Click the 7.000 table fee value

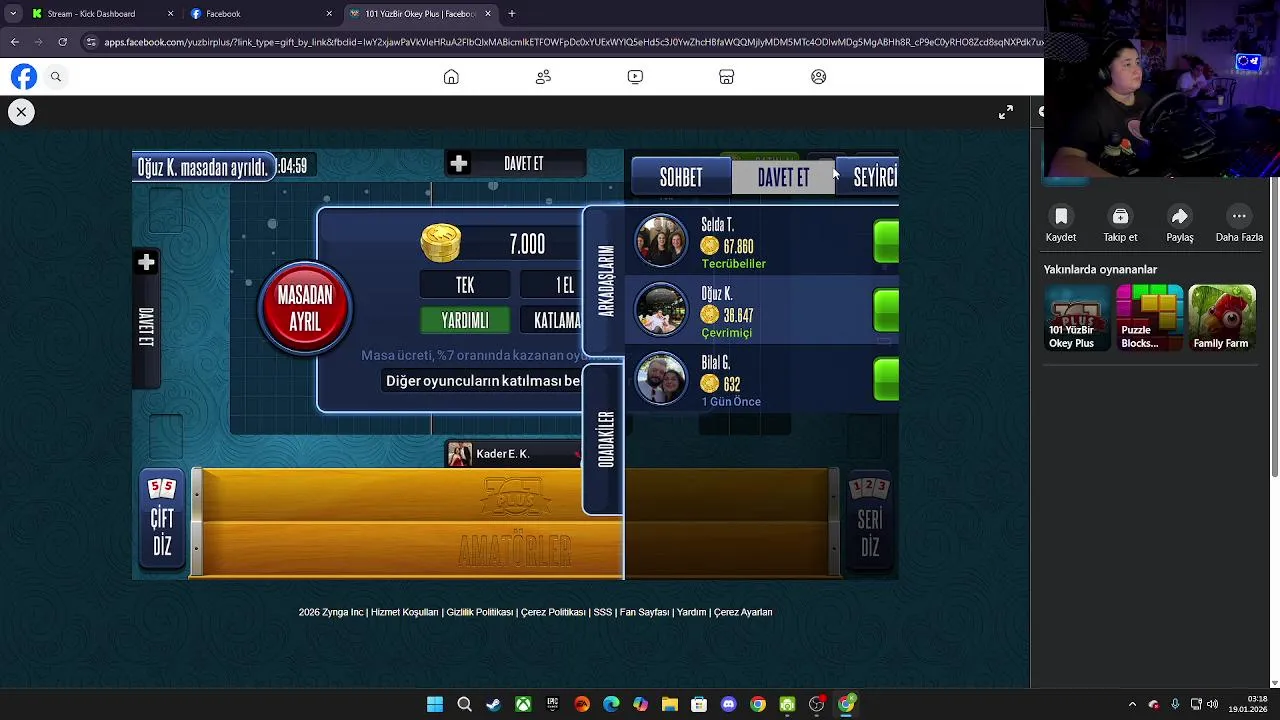point(527,244)
